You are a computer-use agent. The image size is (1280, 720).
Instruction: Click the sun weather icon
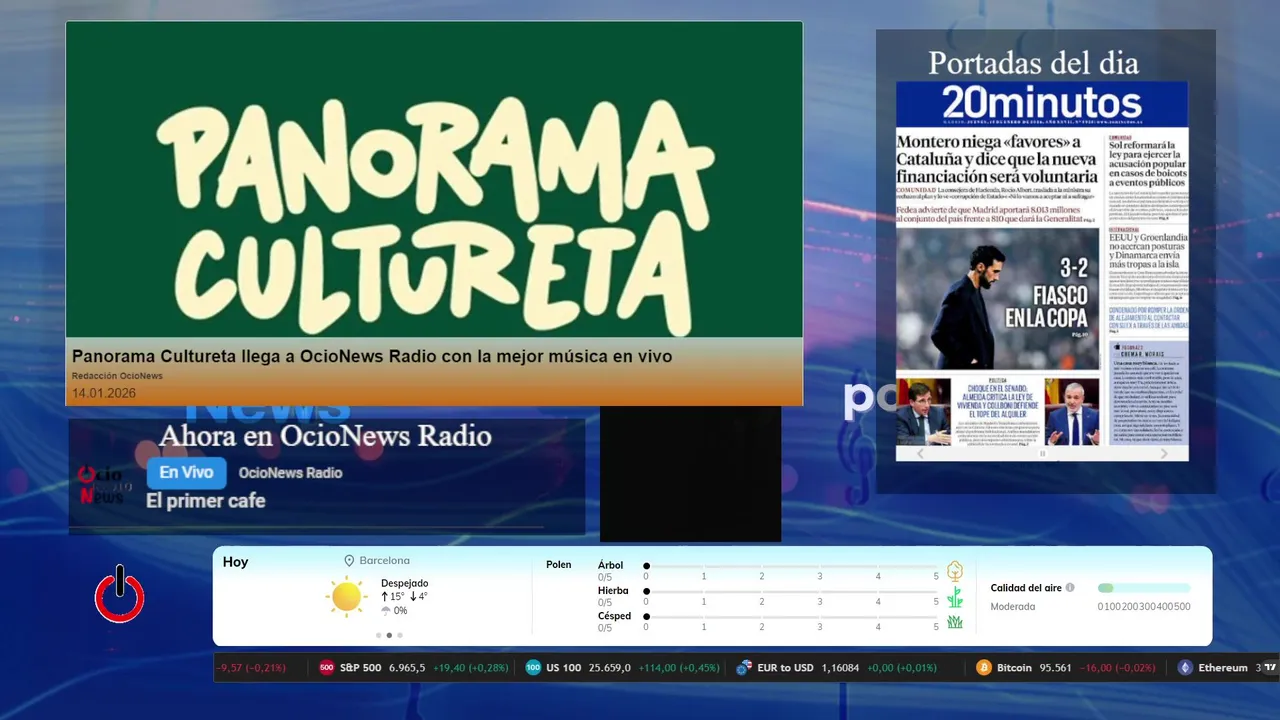pos(346,596)
